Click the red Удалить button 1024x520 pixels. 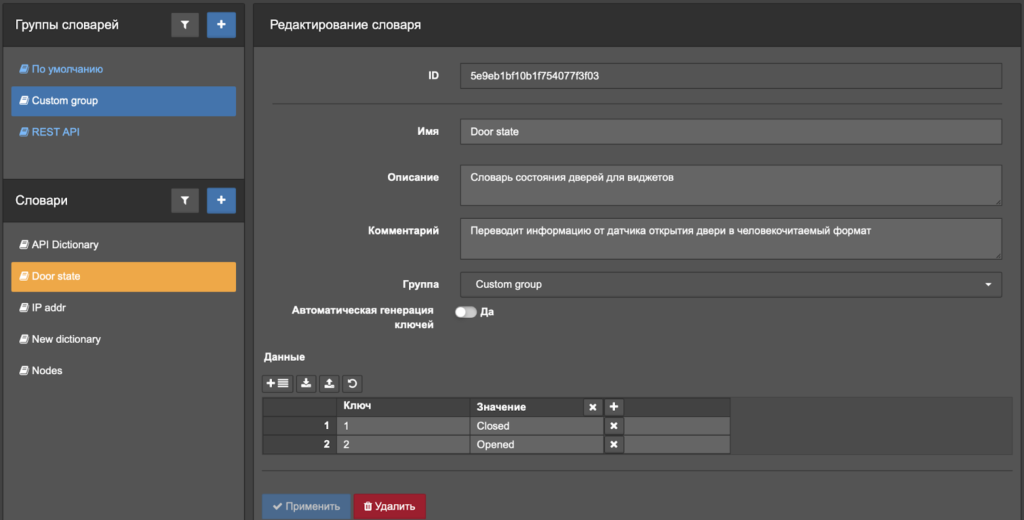[x=389, y=507]
